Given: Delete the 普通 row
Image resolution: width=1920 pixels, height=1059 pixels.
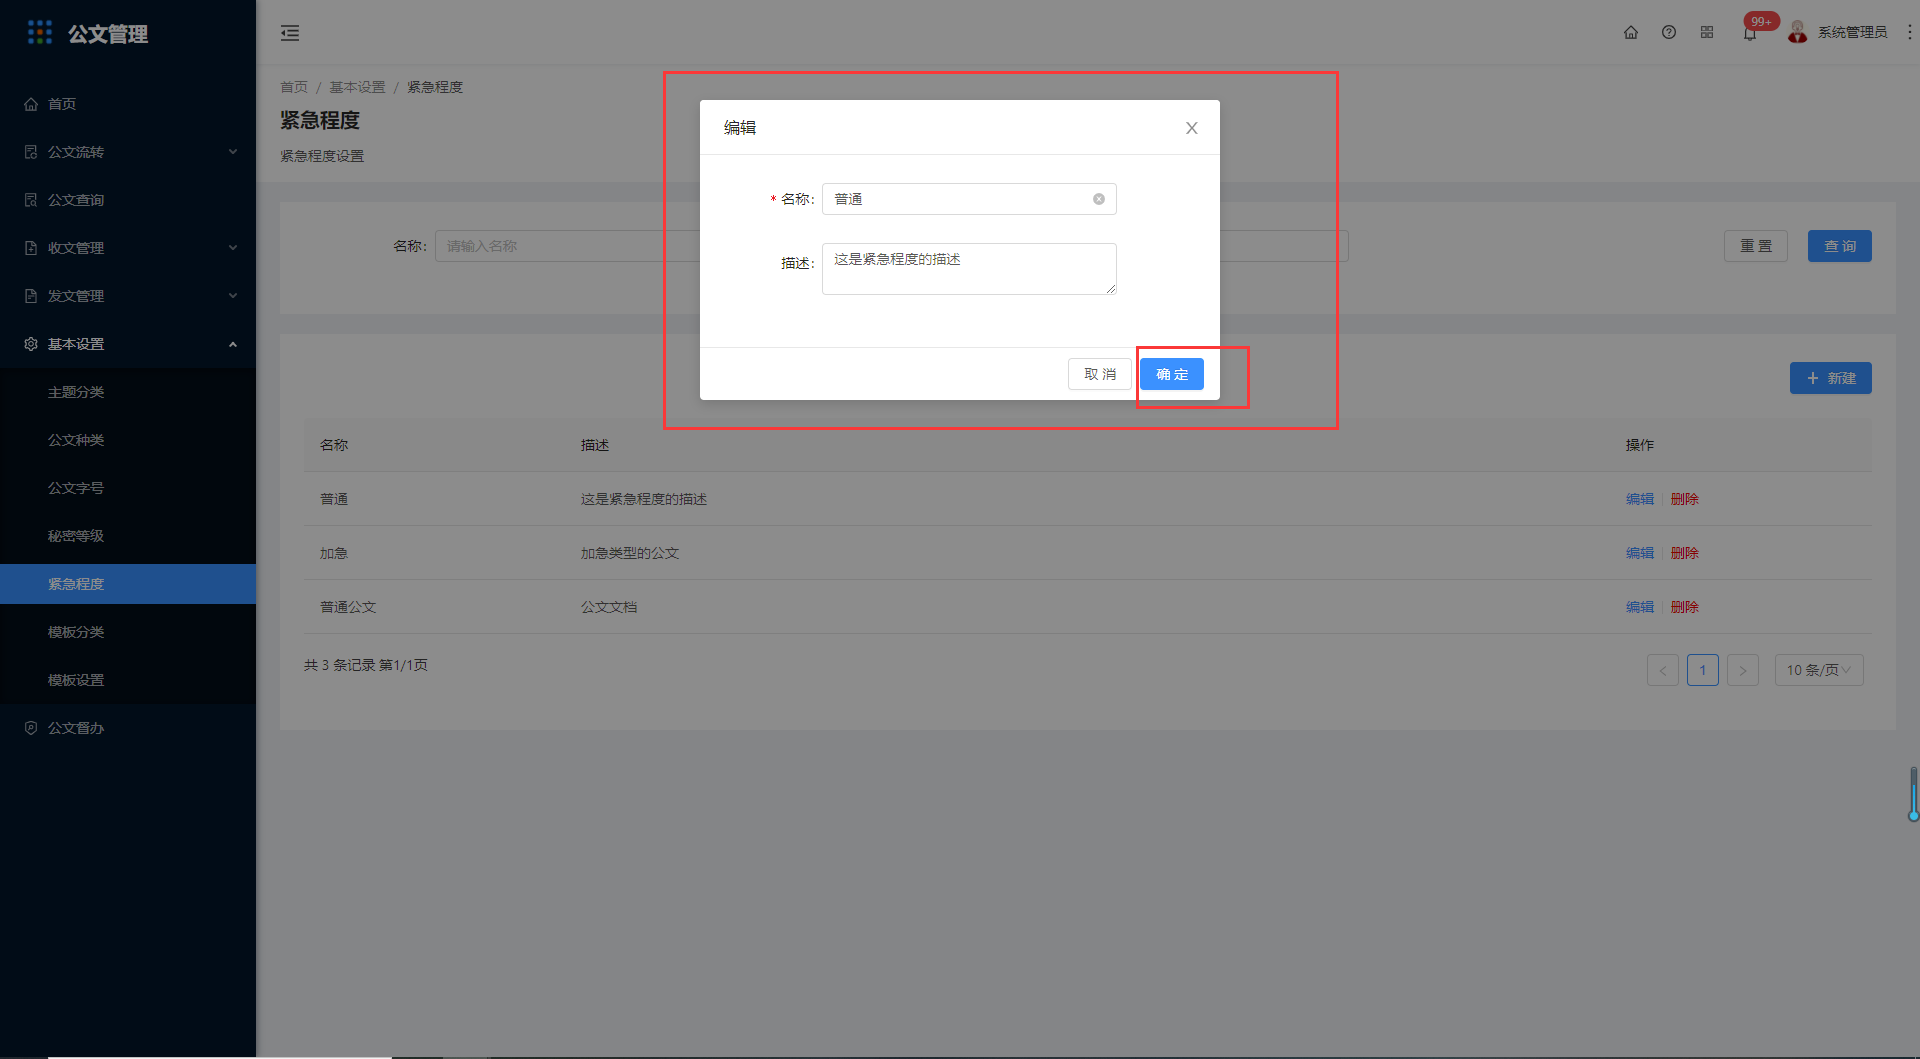Looking at the screenshot, I should point(1685,499).
